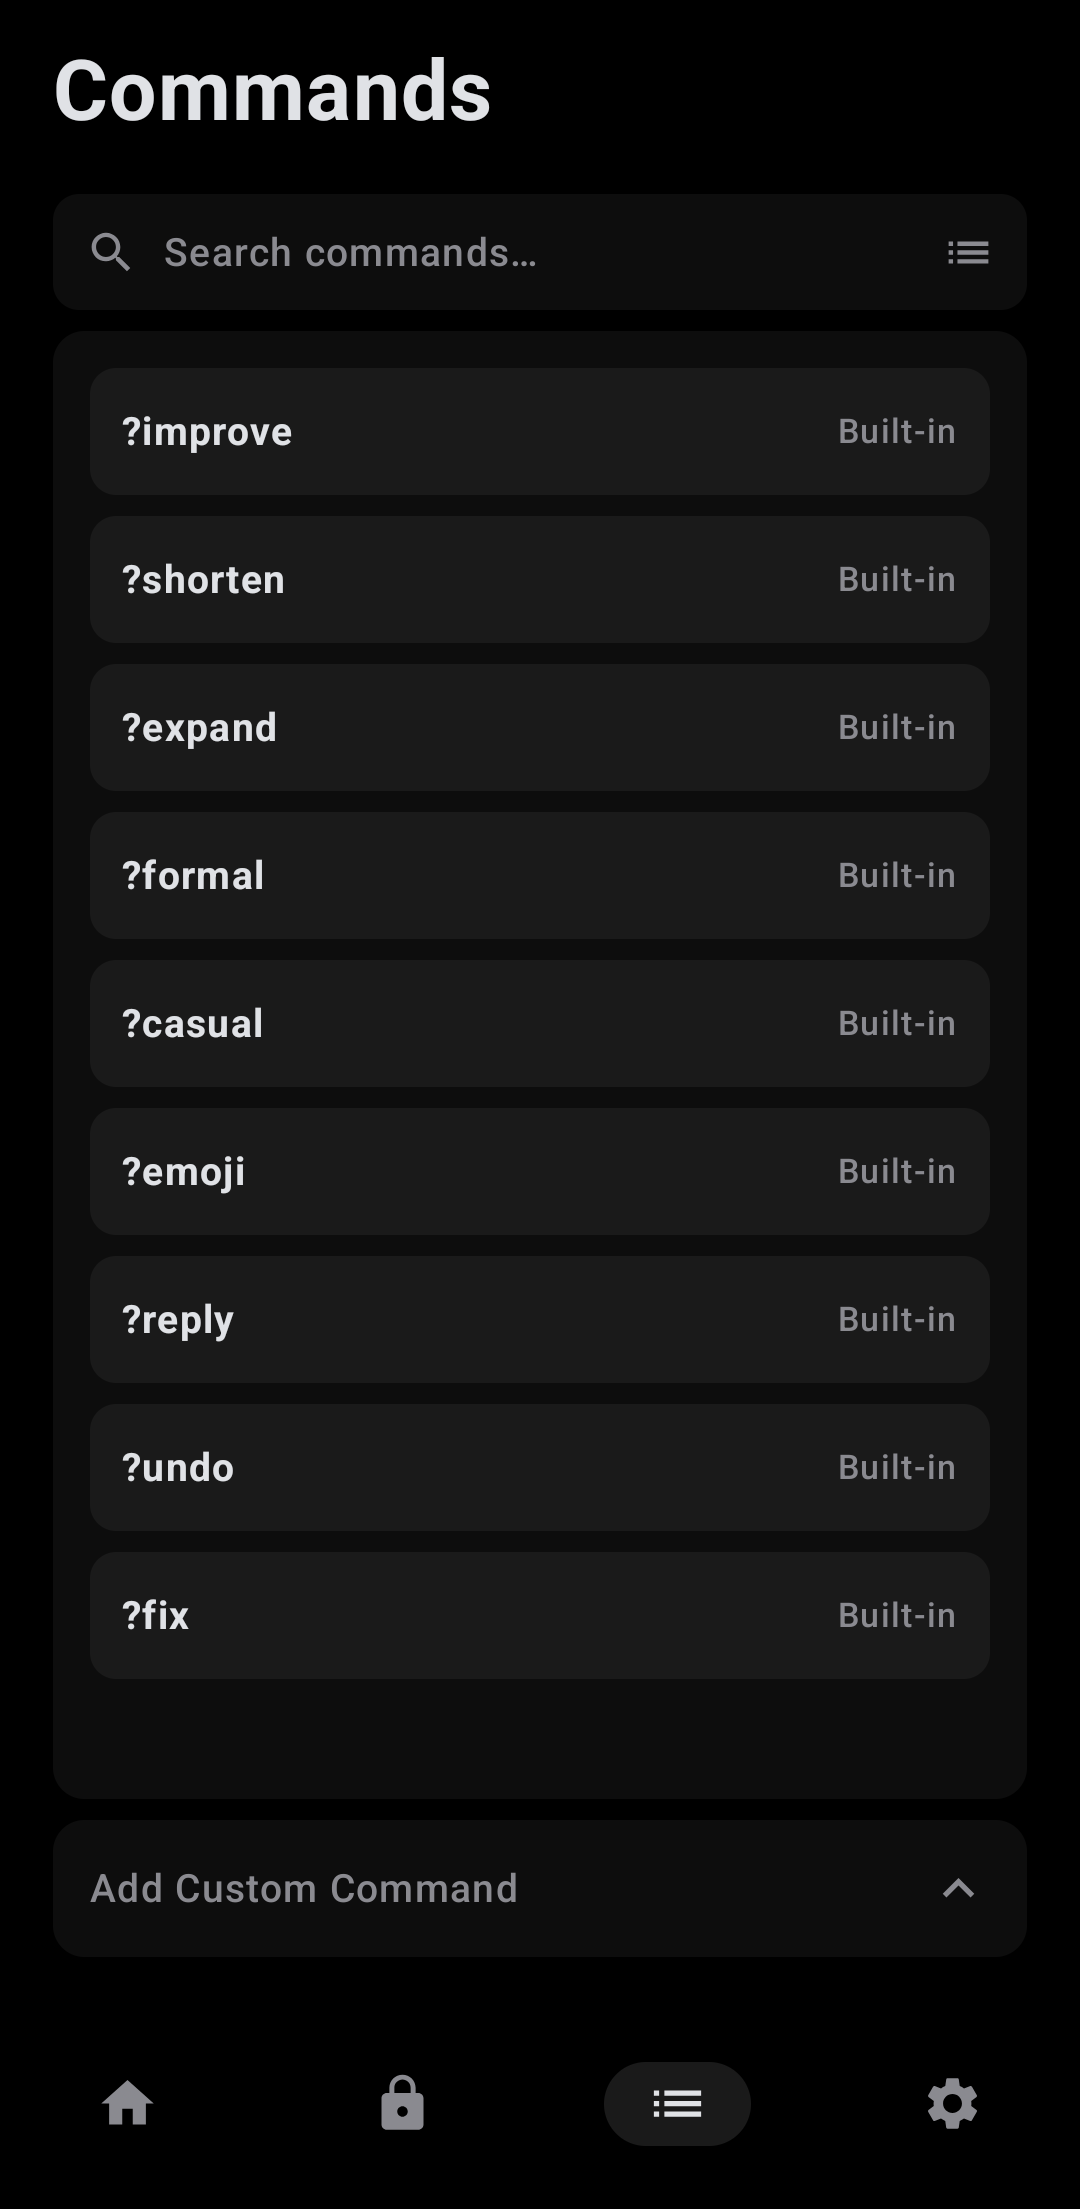Tap the lock icon in bottom bar

(x=402, y=2102)
